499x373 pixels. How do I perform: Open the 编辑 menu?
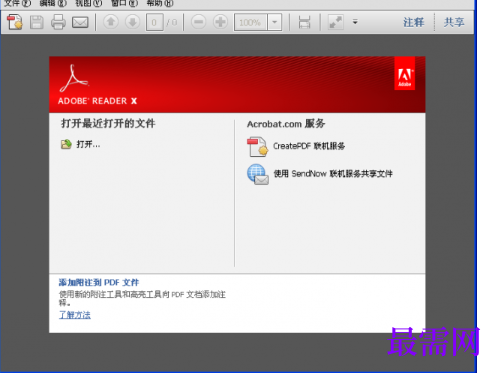pyautogui.click(x=53, y=3)
